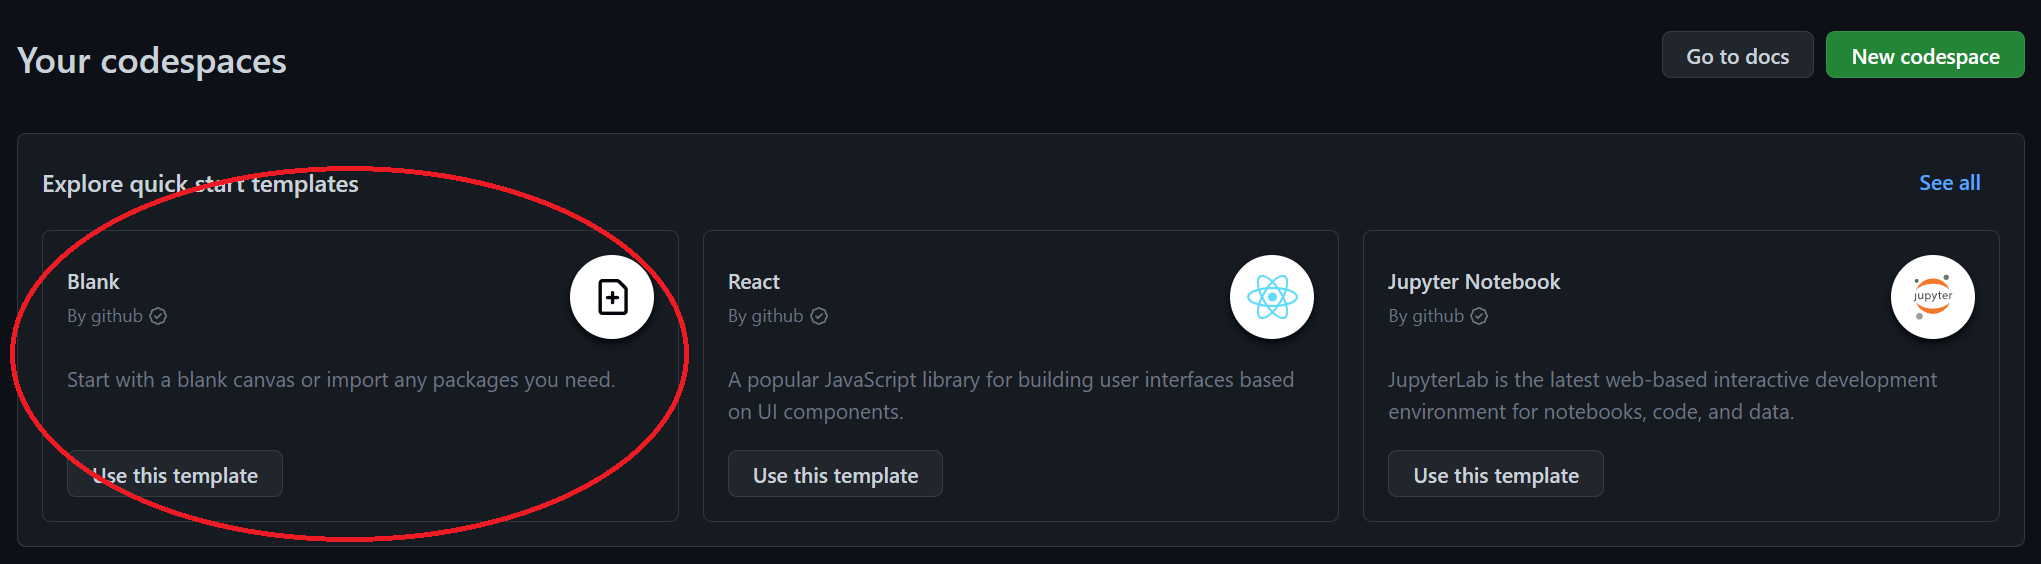Click the Jupyter logo icon
Image resolution: width=2041 pixels, height=564 pixels.
(1932, 297)
